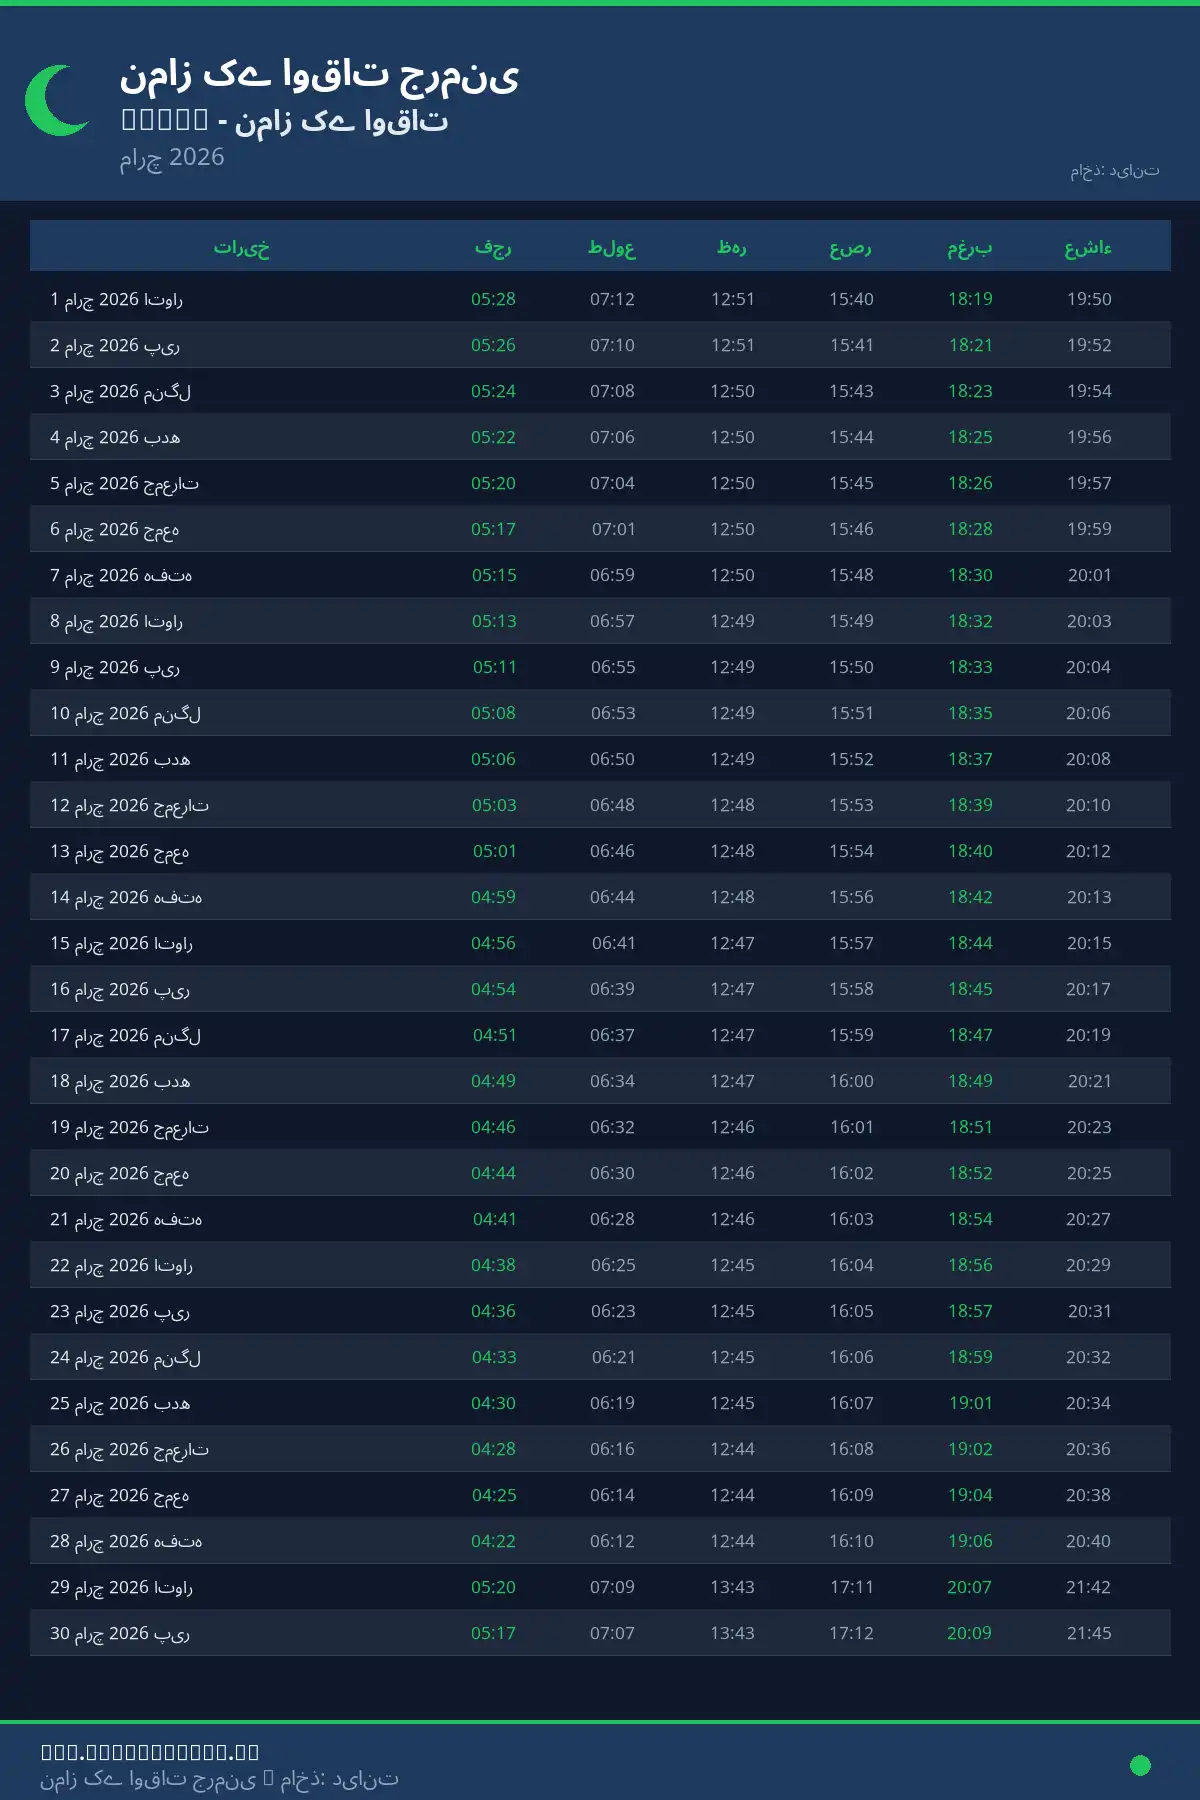Click sunrise time 06:50 for 11 March
Image resolution: width=1200 pixels, height=1800 pixels.
(612, 759)
